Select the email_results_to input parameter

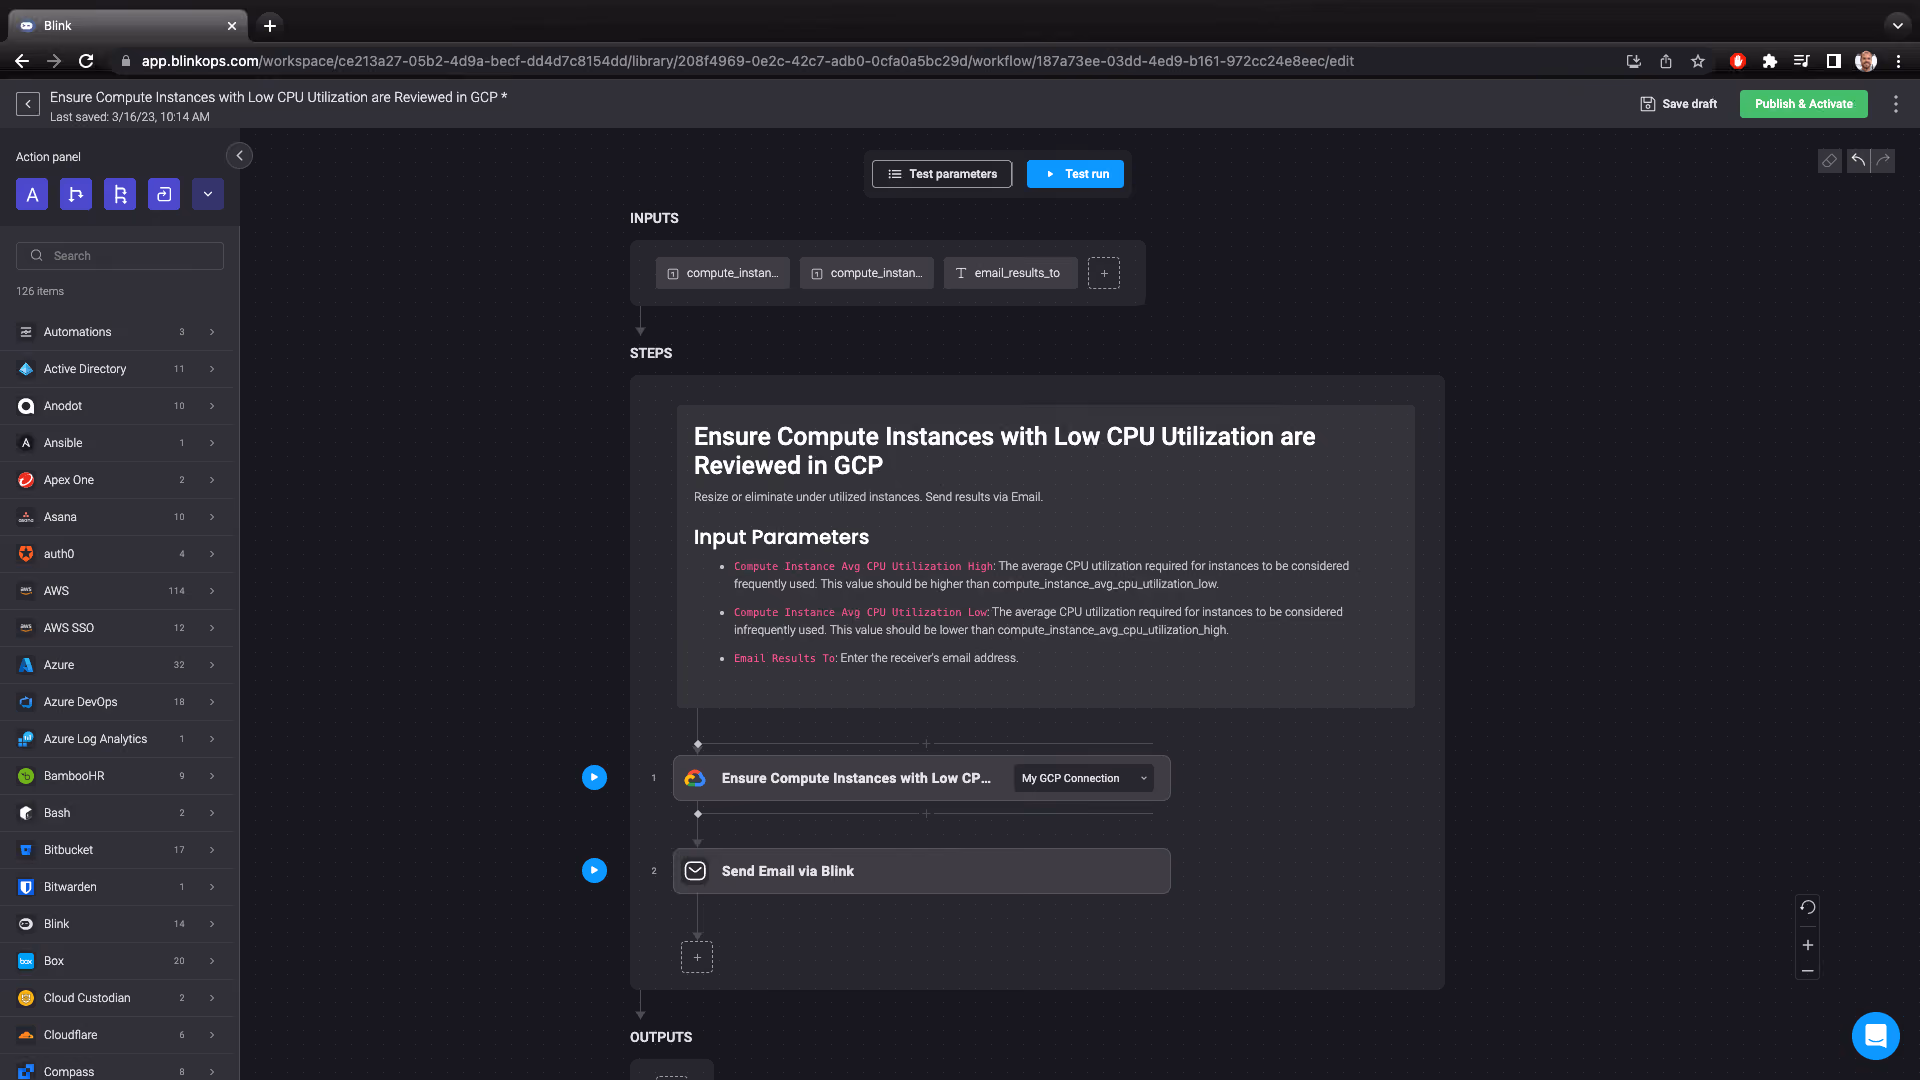pos(1011,273)
